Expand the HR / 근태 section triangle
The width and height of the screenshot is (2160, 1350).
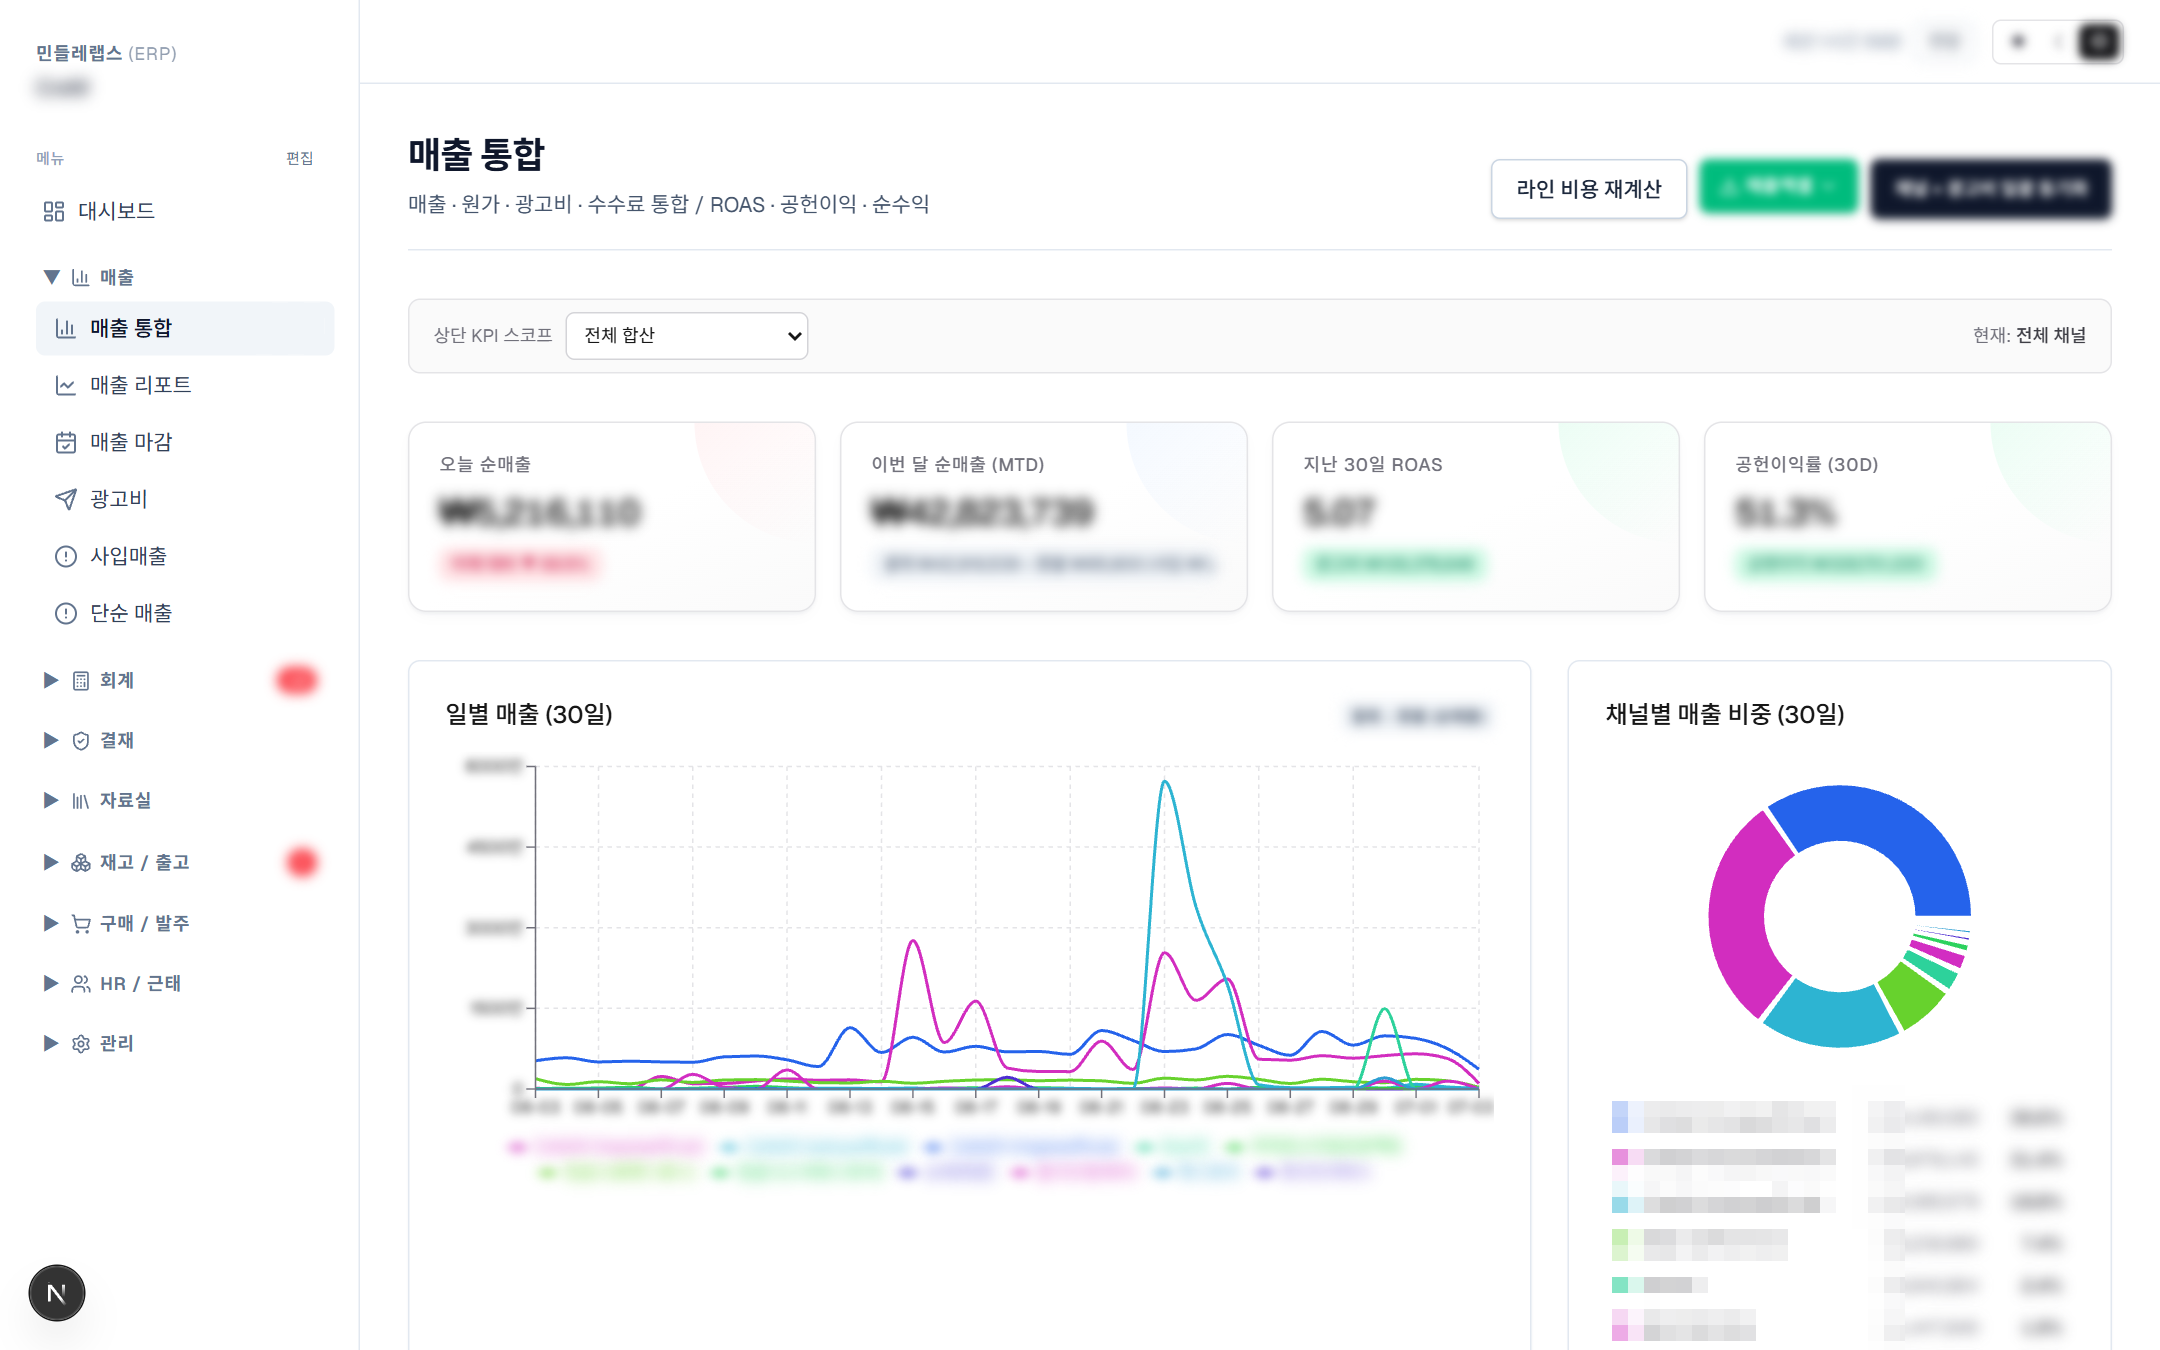pyautogui.click(x=51, y=983)
